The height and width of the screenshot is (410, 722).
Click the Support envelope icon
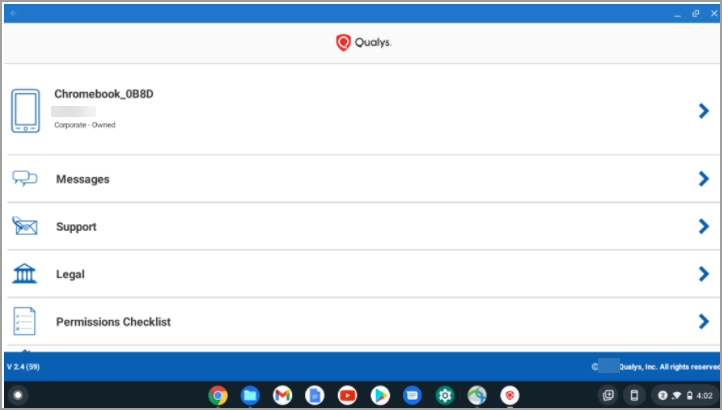25,226
